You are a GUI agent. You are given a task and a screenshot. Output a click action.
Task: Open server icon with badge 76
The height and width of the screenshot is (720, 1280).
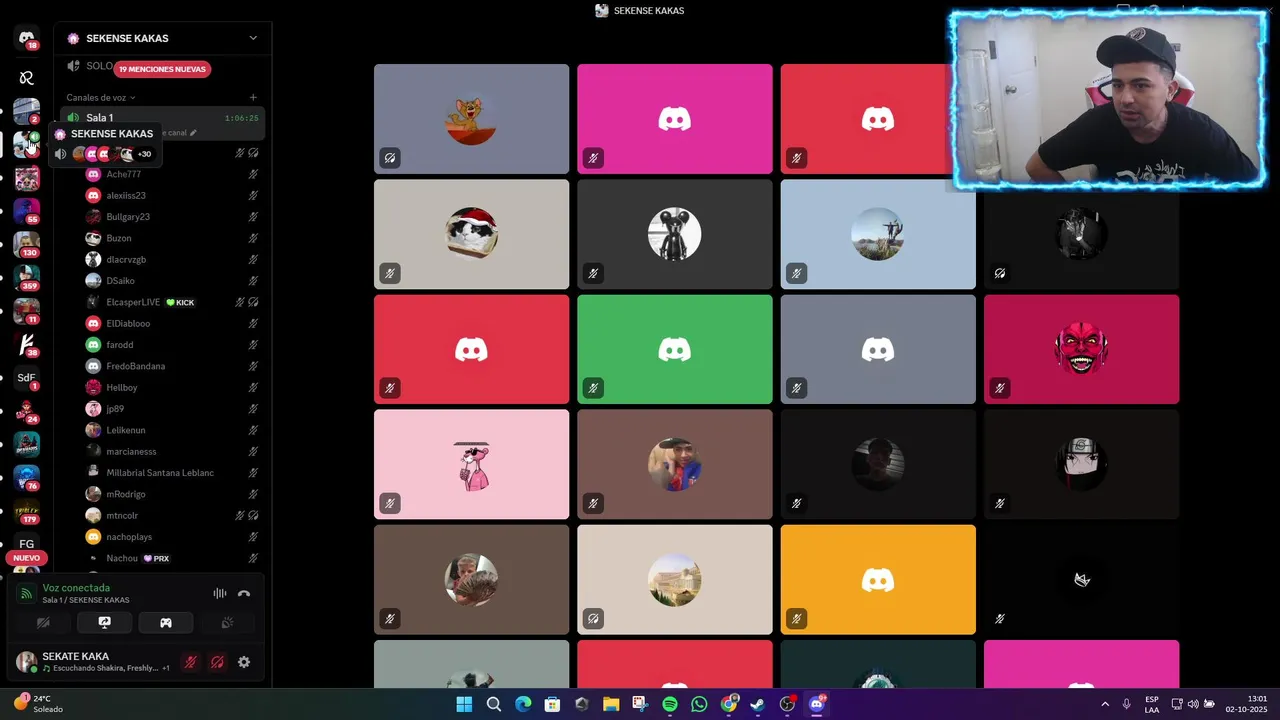pyautogui.click(x=27, y=478)
